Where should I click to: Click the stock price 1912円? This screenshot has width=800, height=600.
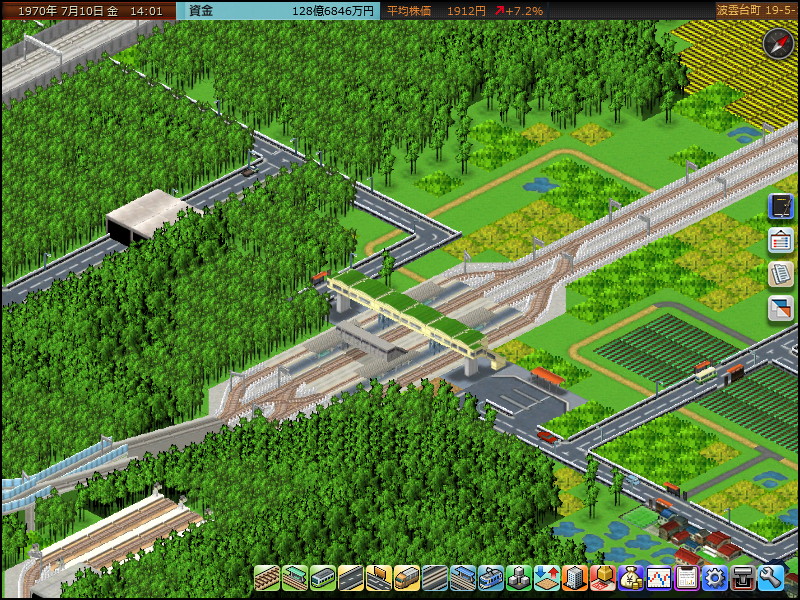tap(466, 11)
